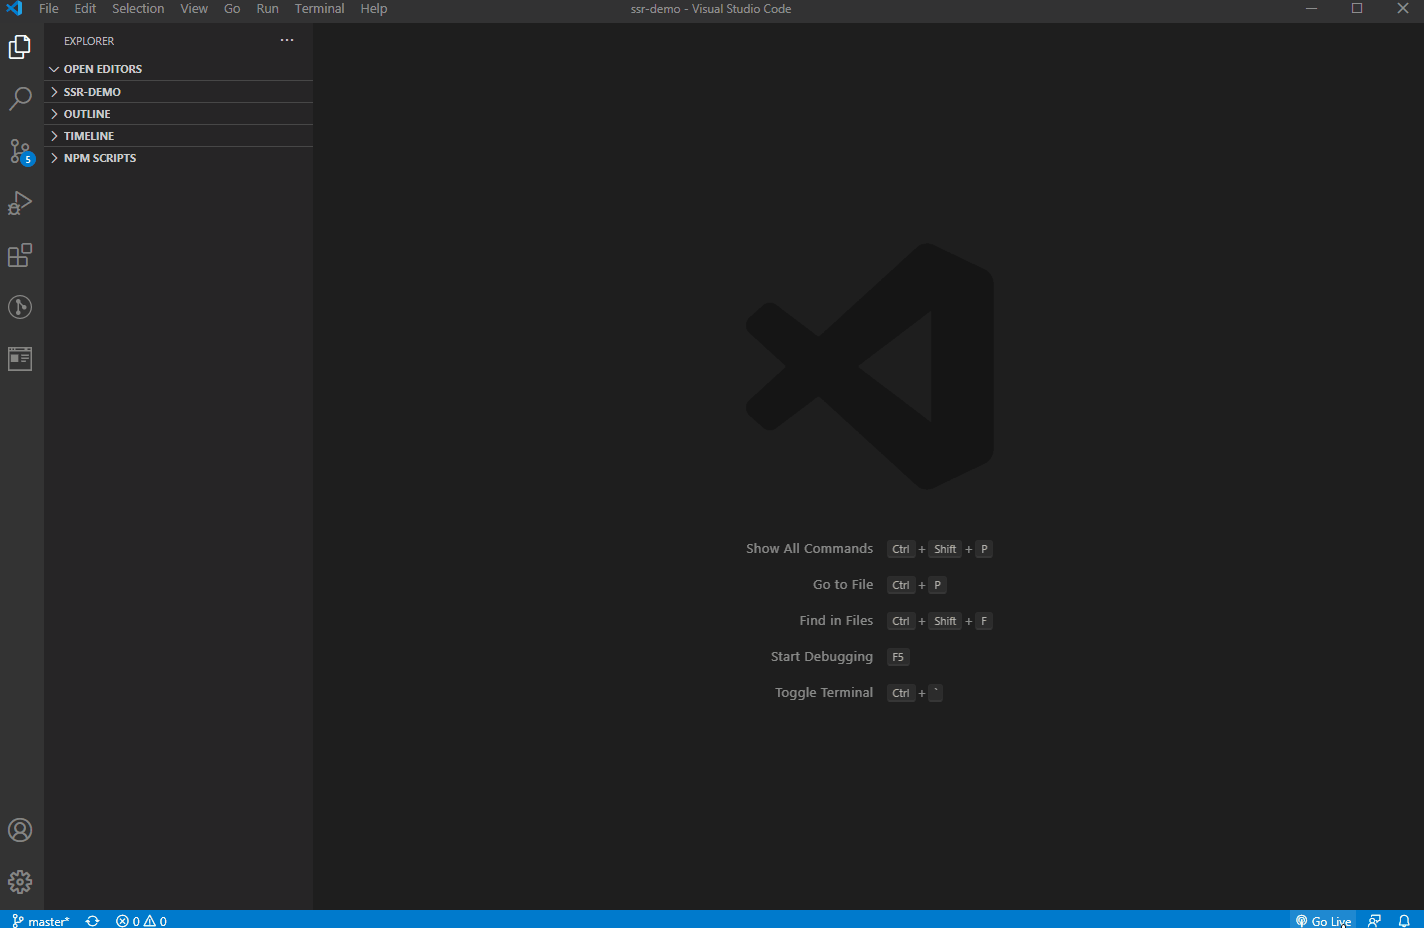Screen dimensions: 1424x928
Task: Open the Help menu
Action: click(374, 8)
